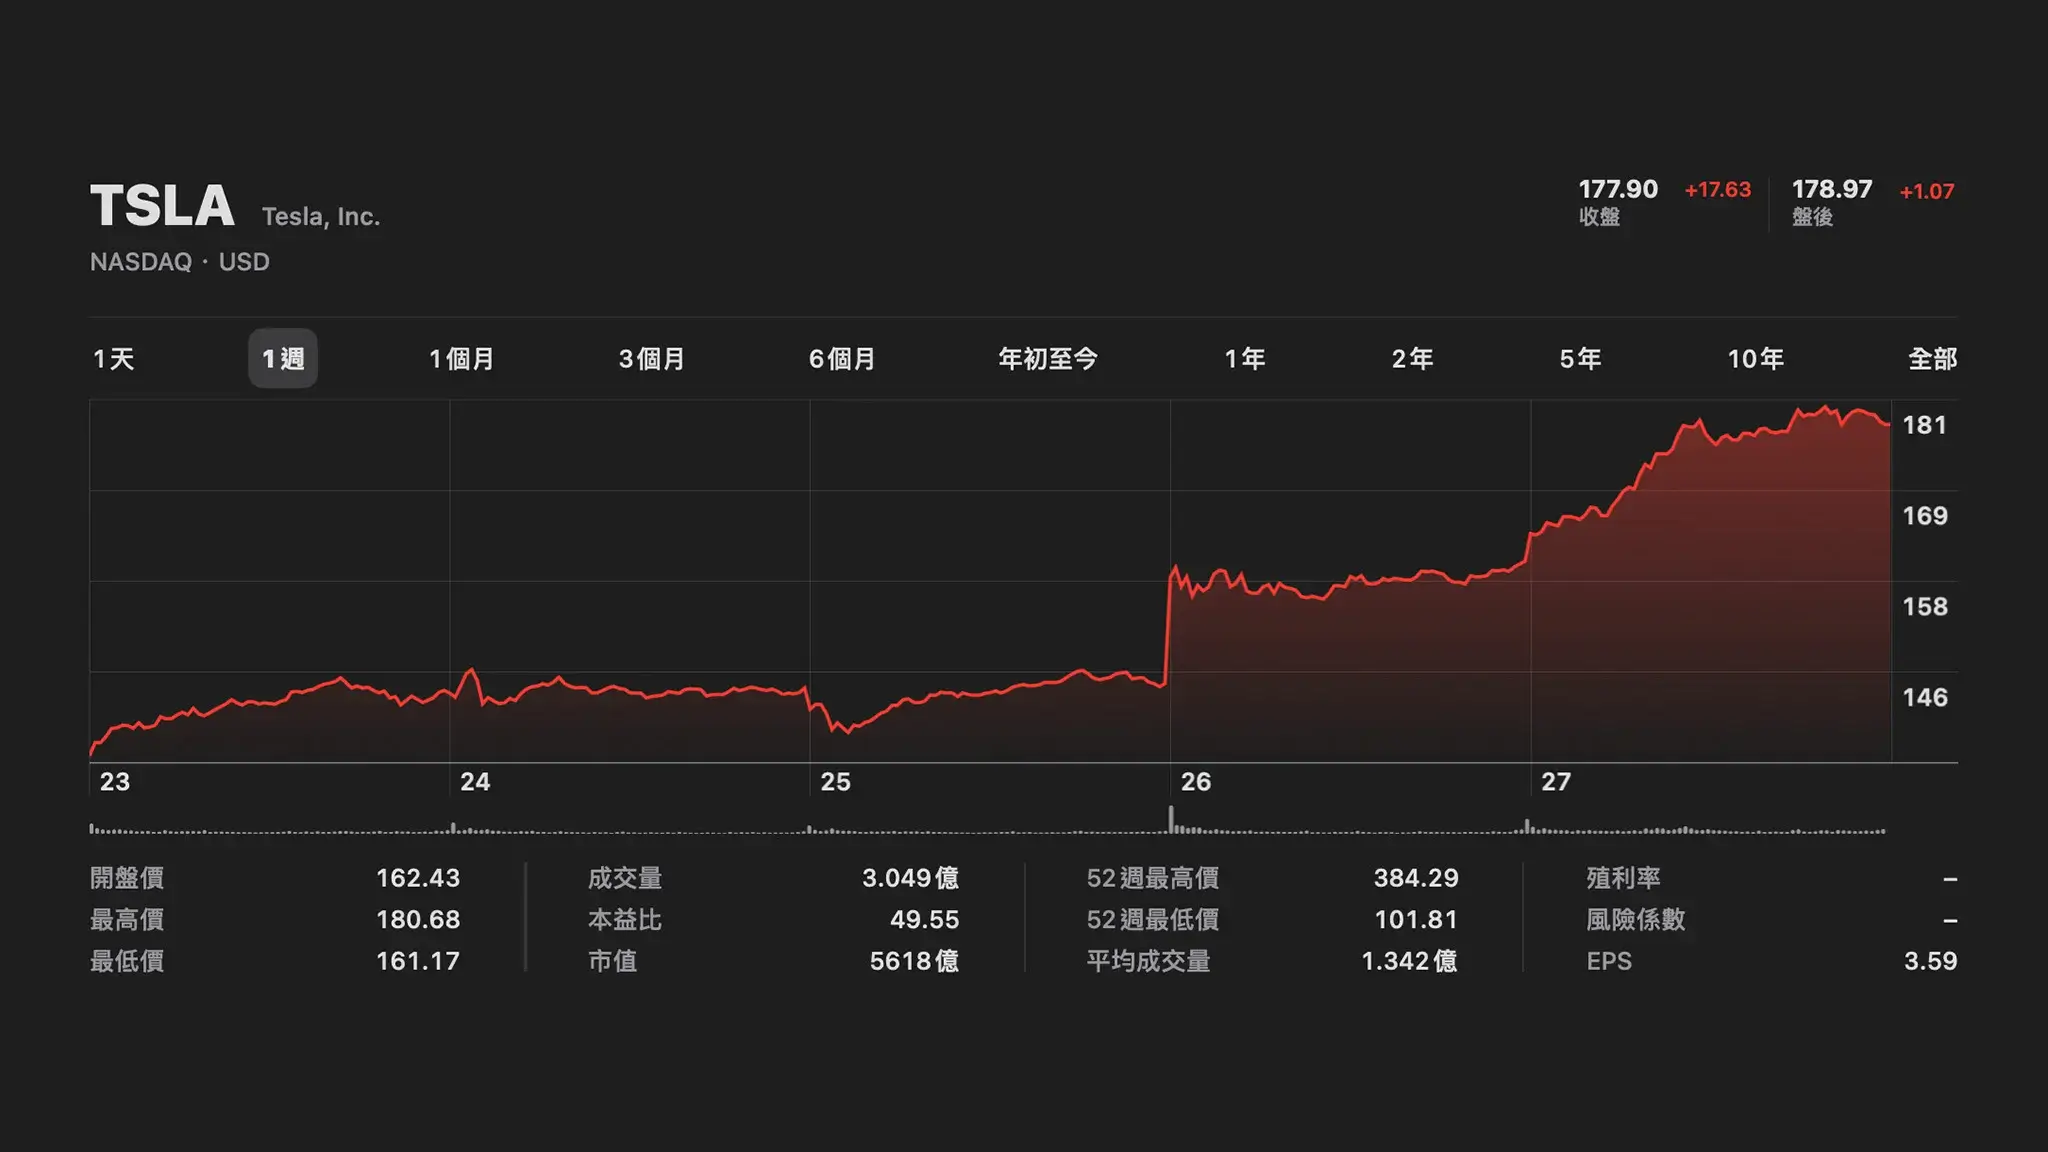
Task: Click the 158 price axis label
Action: tap(1925, 607)
